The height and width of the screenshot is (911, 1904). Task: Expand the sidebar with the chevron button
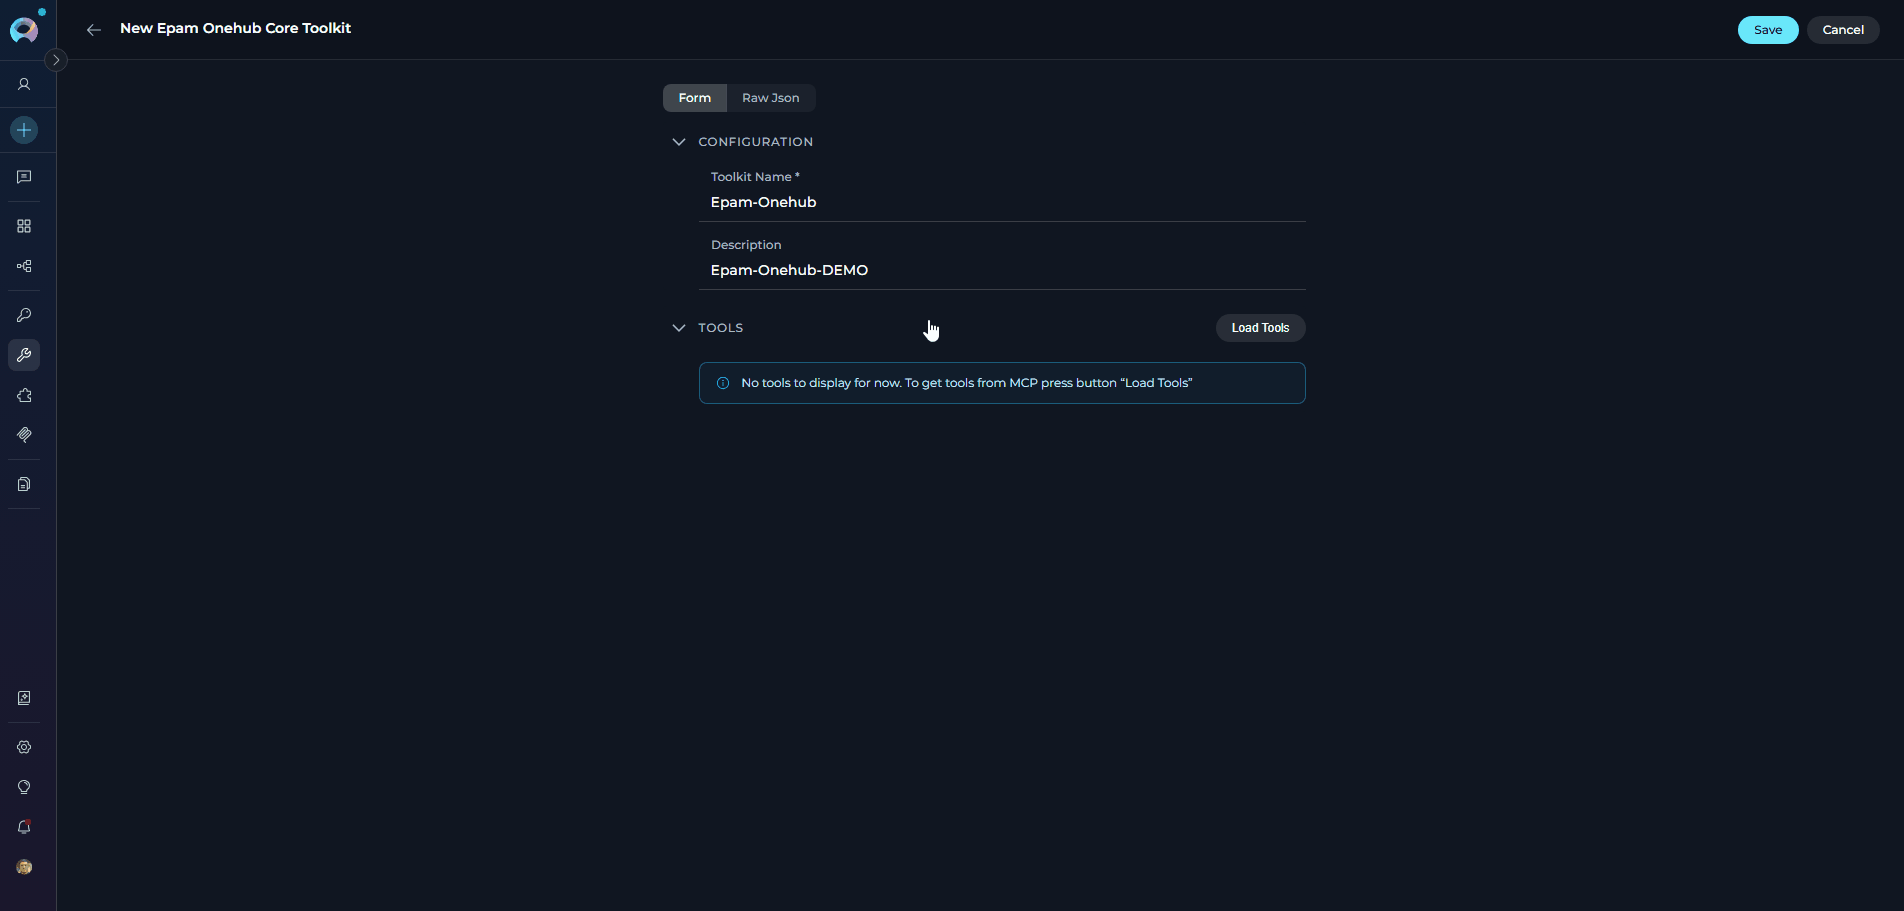[56, 60]
